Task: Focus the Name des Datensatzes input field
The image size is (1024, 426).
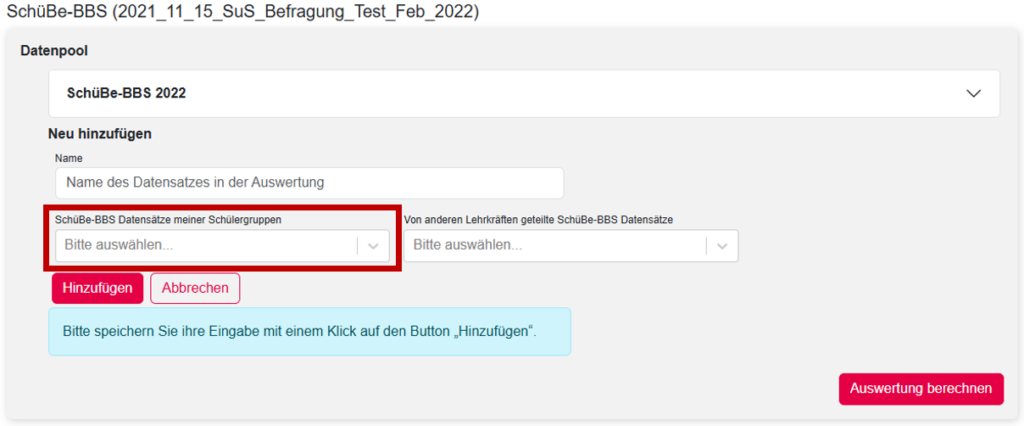Action: (309, 183)
